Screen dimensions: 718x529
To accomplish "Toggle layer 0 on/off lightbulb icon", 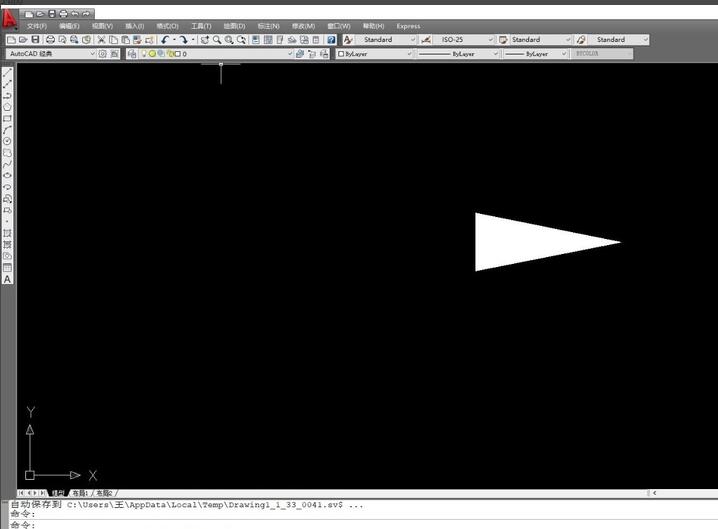I will 146,54.
